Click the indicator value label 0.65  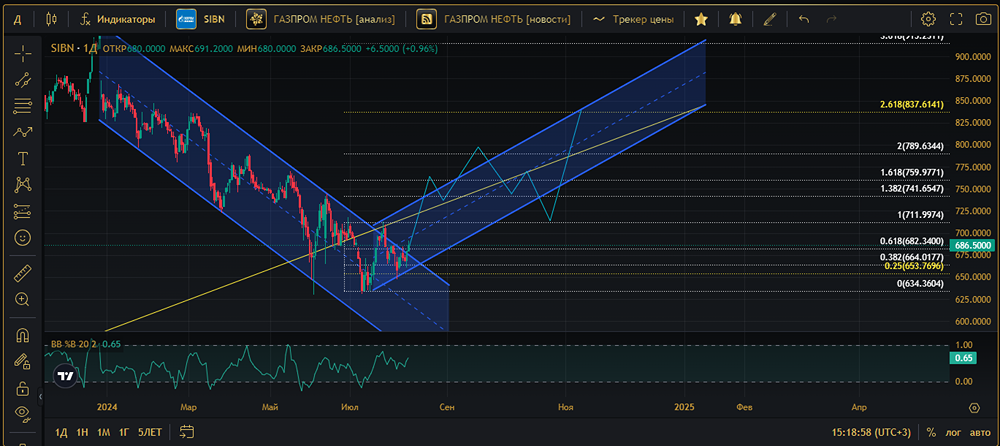(x=964, y=358)
